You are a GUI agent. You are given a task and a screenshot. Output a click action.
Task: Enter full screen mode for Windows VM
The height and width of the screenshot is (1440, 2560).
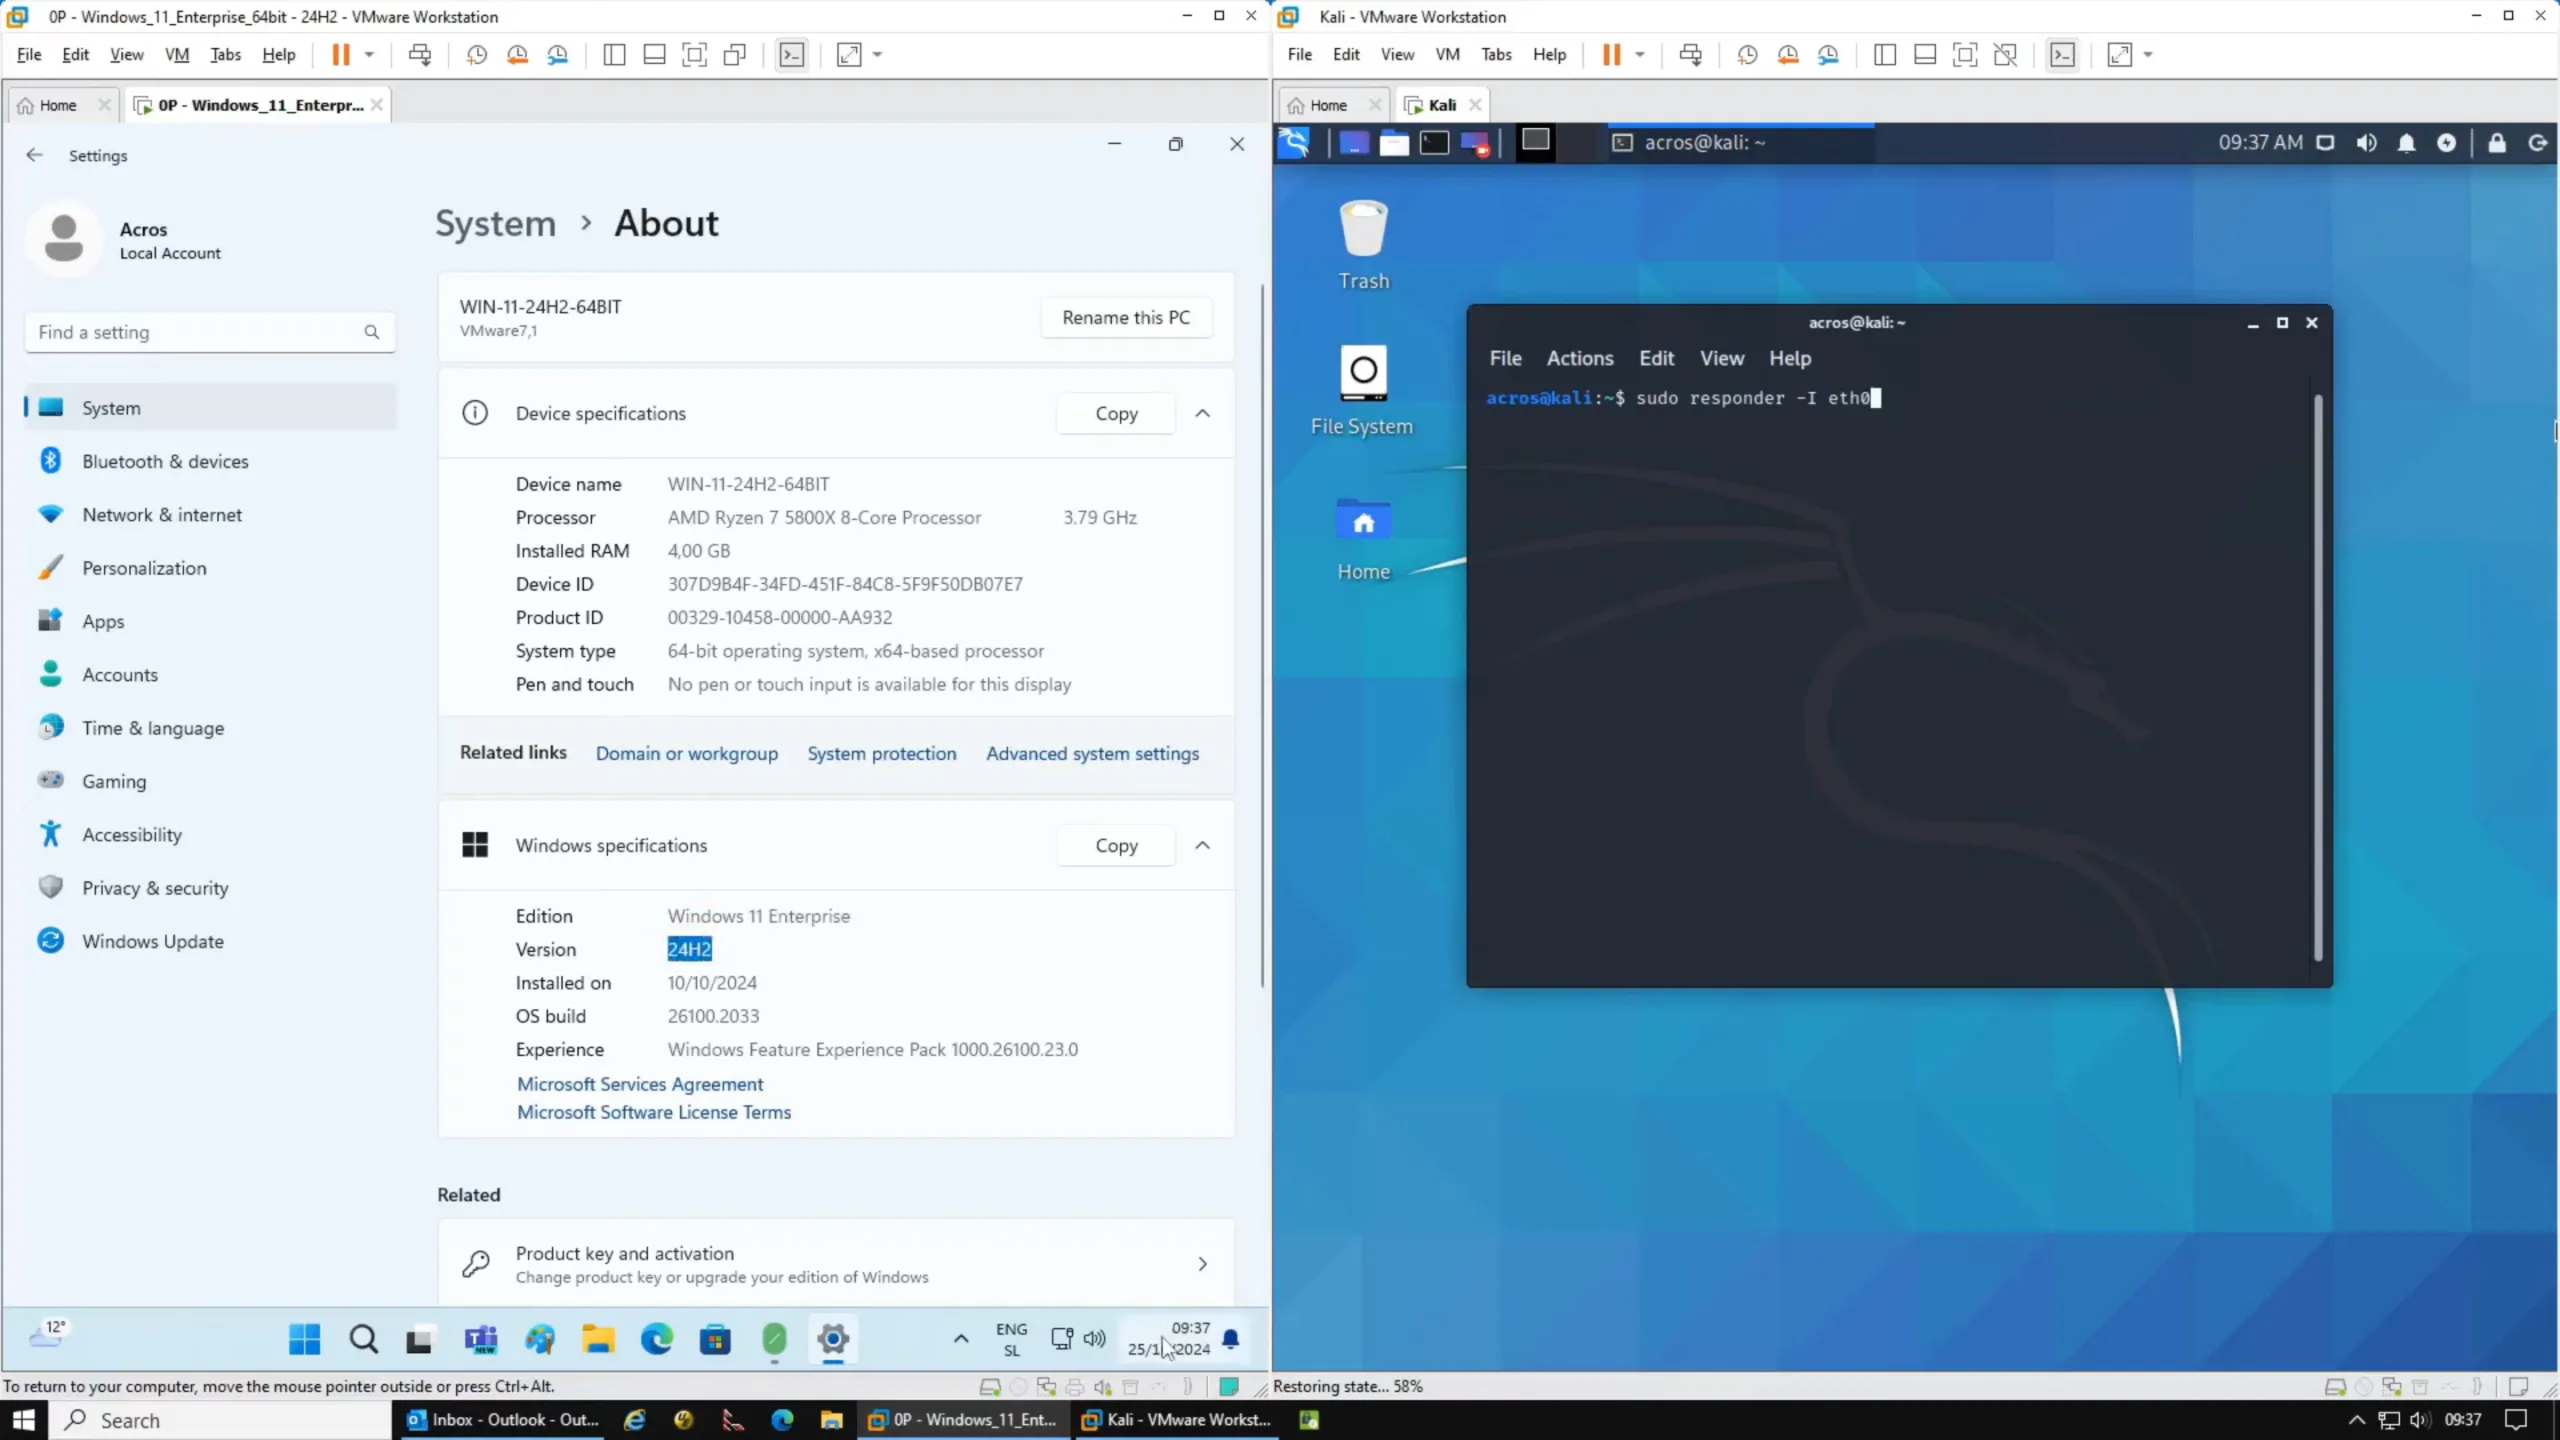click(x=694, y=55)
